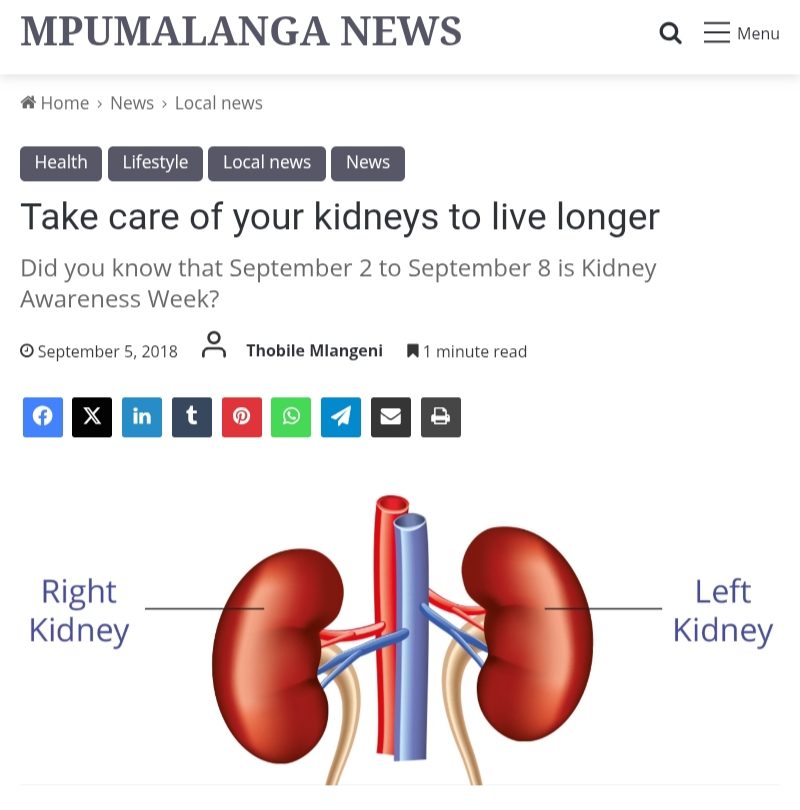Share the article on LinkedIn
800x810 pixels.
[x=142, y=417]
